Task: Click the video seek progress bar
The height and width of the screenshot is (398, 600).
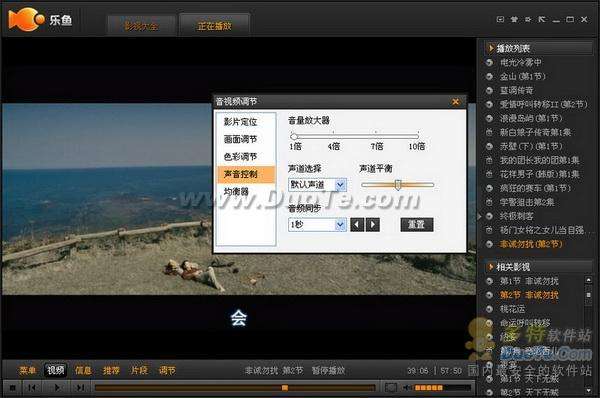Action: point(235,388)
